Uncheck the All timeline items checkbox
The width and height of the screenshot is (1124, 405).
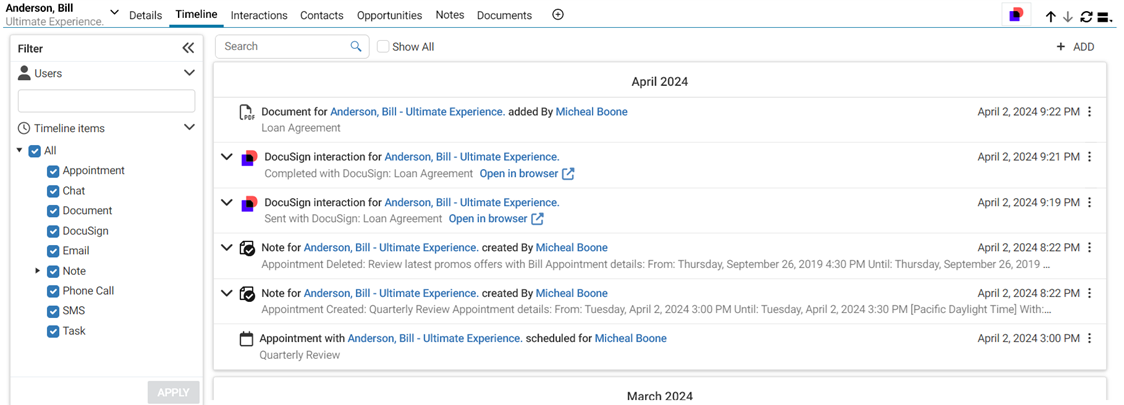click(34, 151)
